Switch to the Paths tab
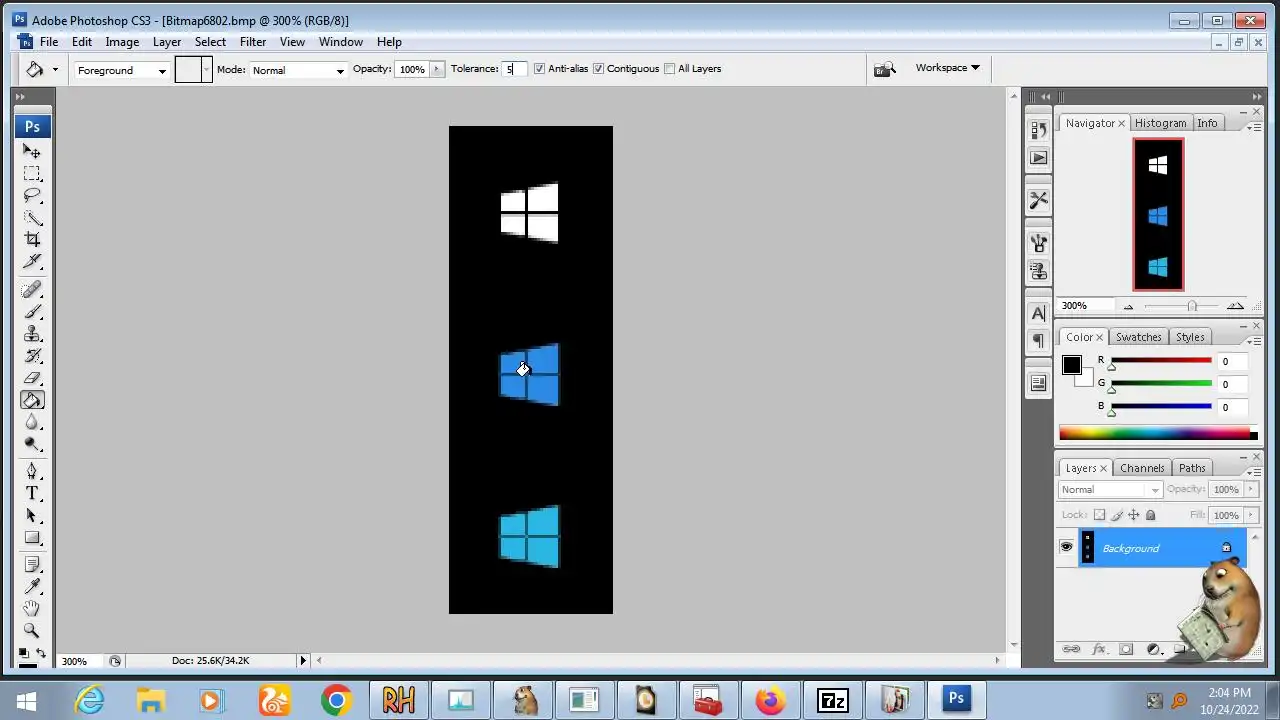 [1192, 468]
